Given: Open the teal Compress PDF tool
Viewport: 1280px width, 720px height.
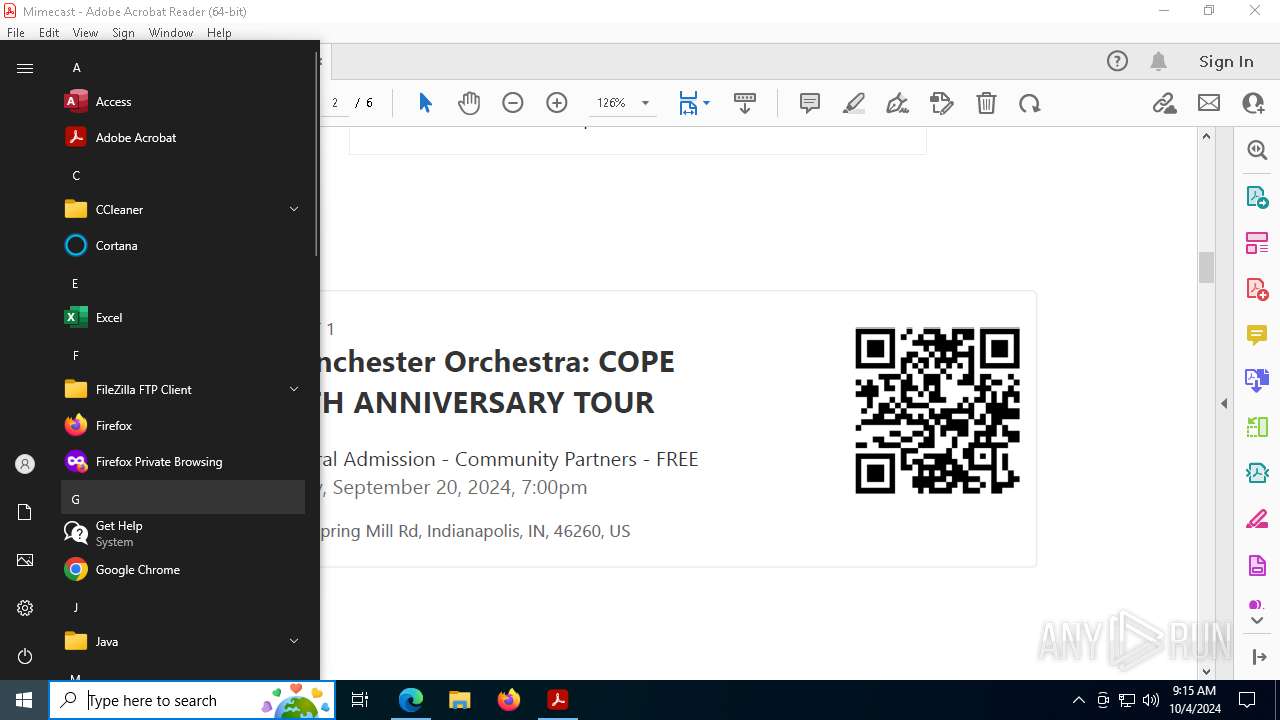Looking at the screenshot, I should coord(1257,473).
